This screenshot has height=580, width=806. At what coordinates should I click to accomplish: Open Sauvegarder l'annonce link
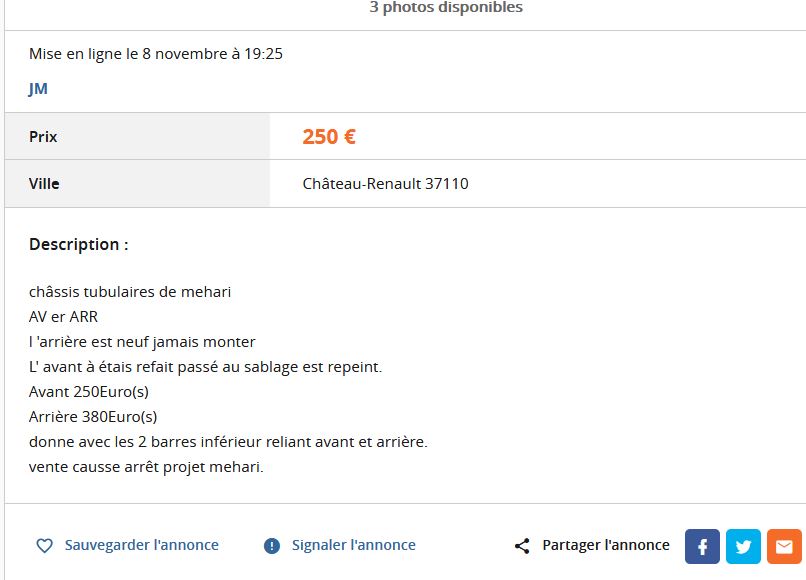(142, 545)
